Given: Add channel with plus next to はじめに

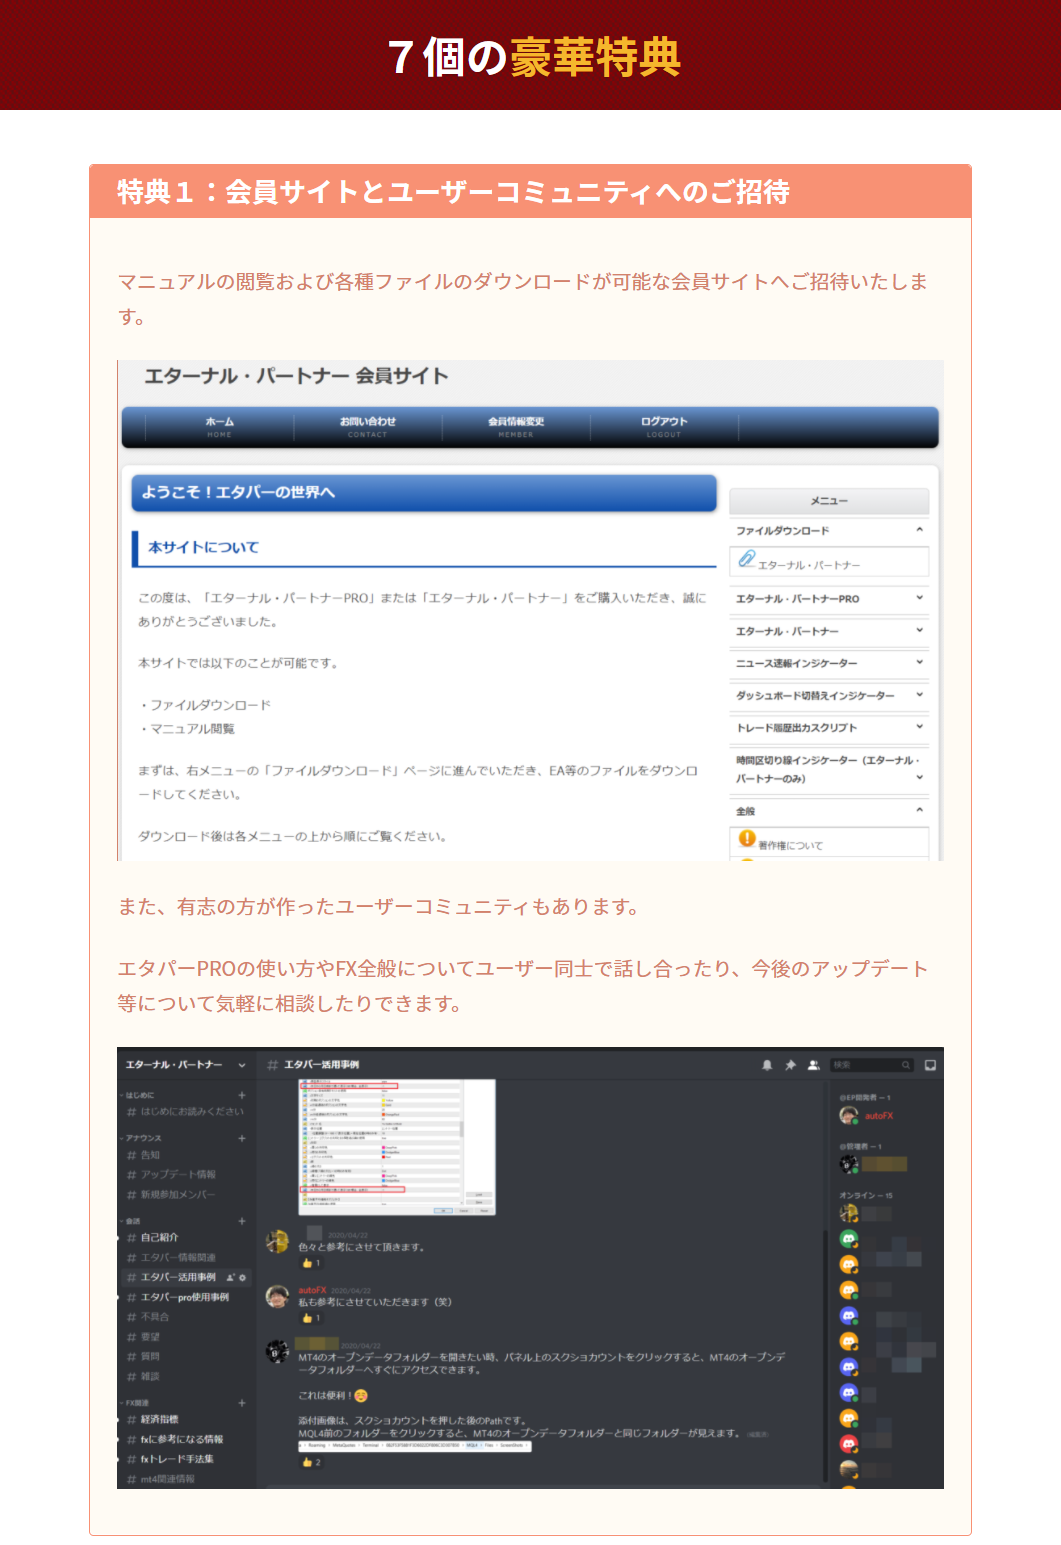Looking at the screenshot, I should 242,1095.
